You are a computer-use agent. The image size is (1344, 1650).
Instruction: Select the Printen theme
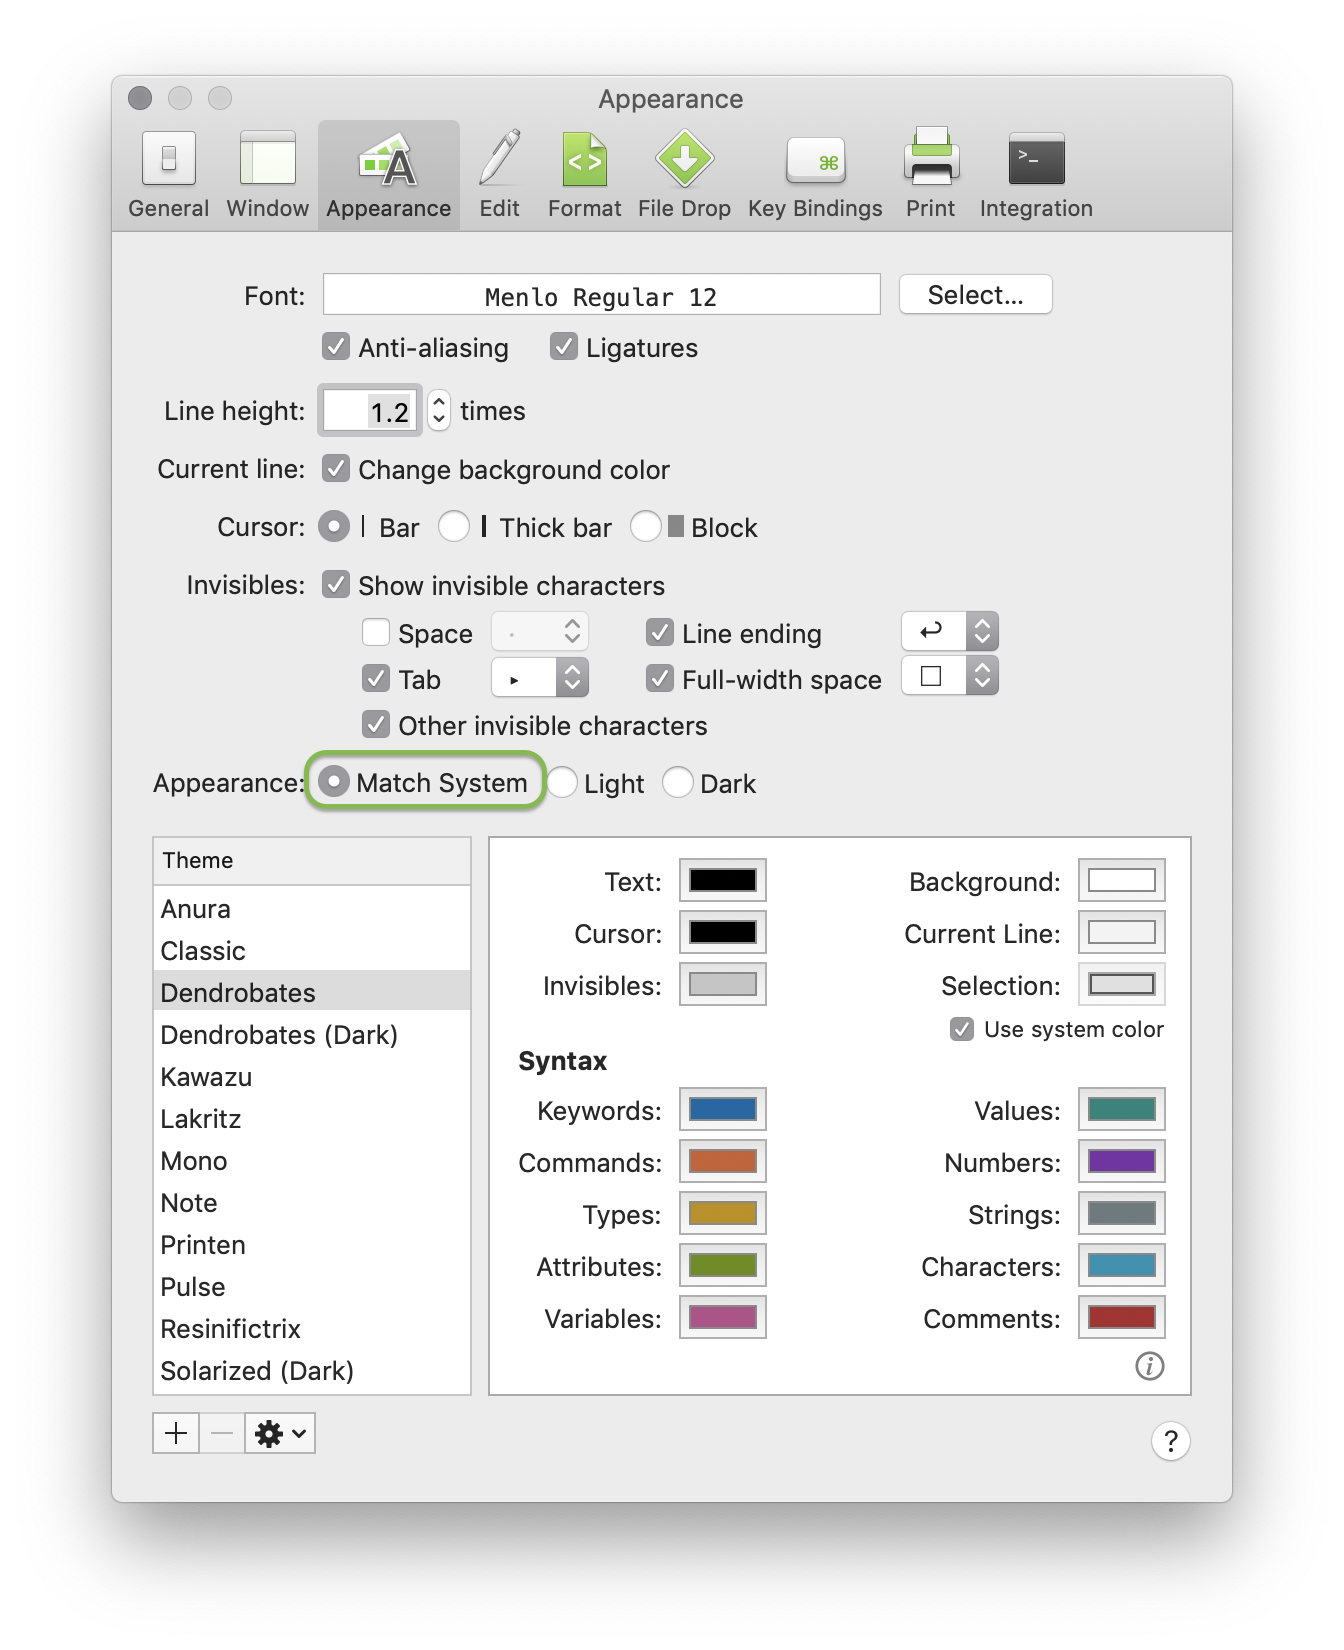tap(312, 1244)
